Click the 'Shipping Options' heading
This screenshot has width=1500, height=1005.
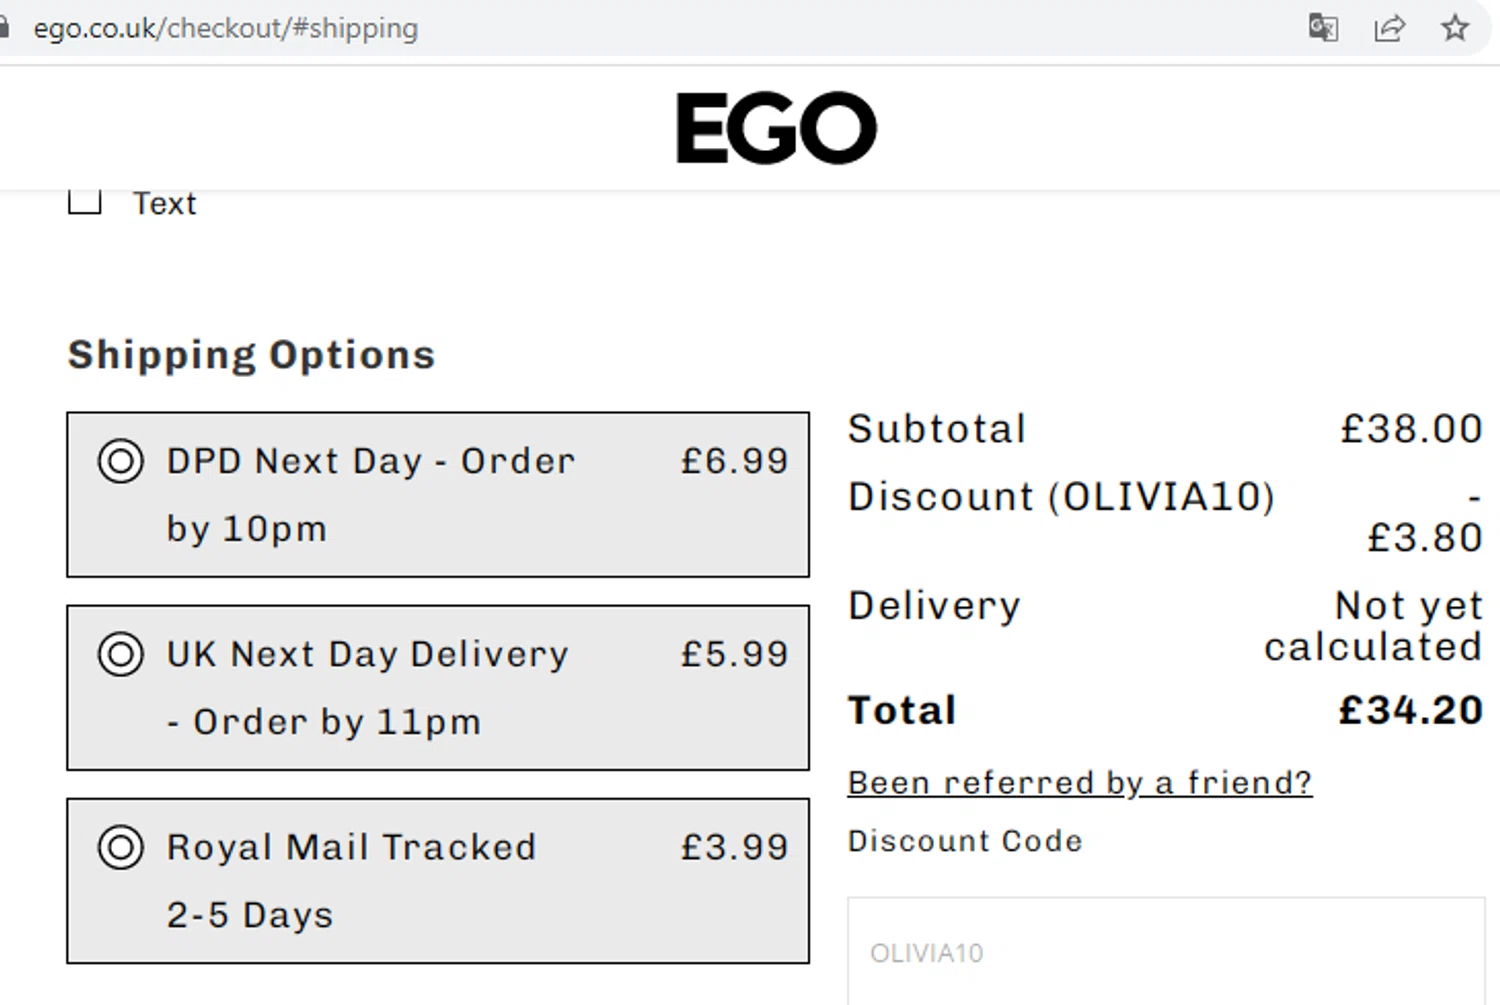(251, 355)
